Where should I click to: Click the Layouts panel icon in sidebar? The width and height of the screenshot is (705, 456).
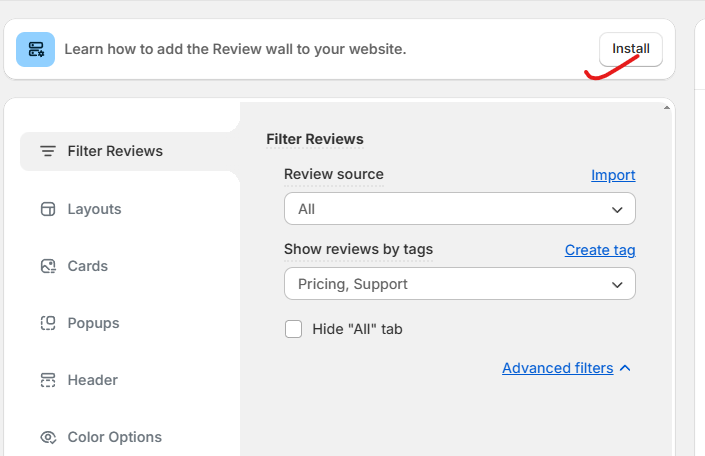tap(47, 209)
